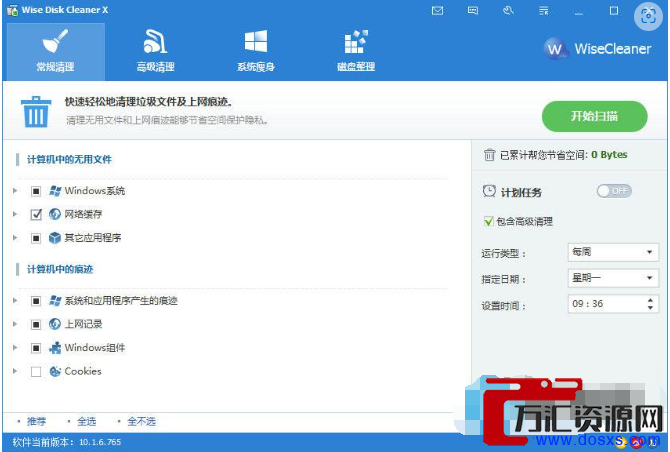Expand the 其它应用程序 tree row

[15, 237]
